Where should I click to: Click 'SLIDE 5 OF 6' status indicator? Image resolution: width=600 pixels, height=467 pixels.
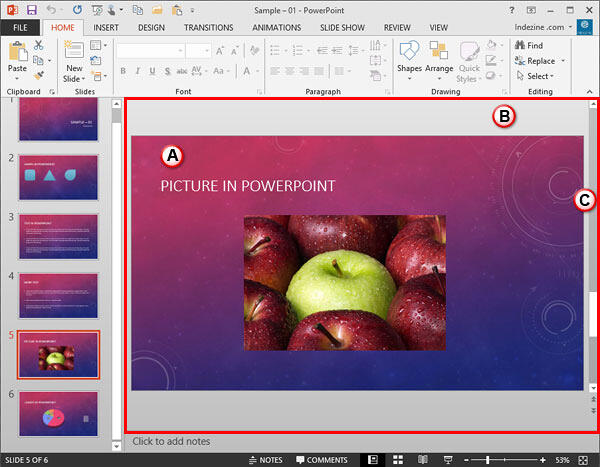pos(26,460)
